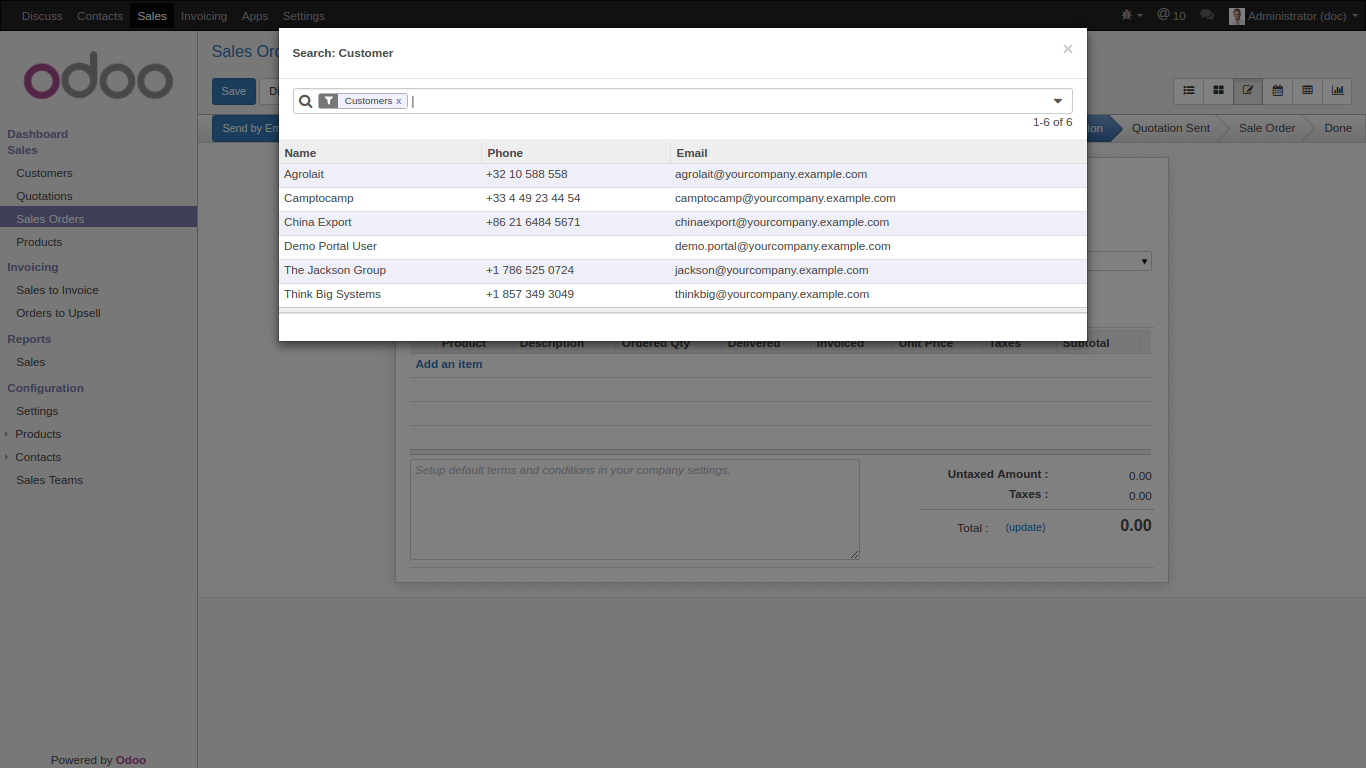
Task: Open the conversations chat icon
Action: [1207, 15]
